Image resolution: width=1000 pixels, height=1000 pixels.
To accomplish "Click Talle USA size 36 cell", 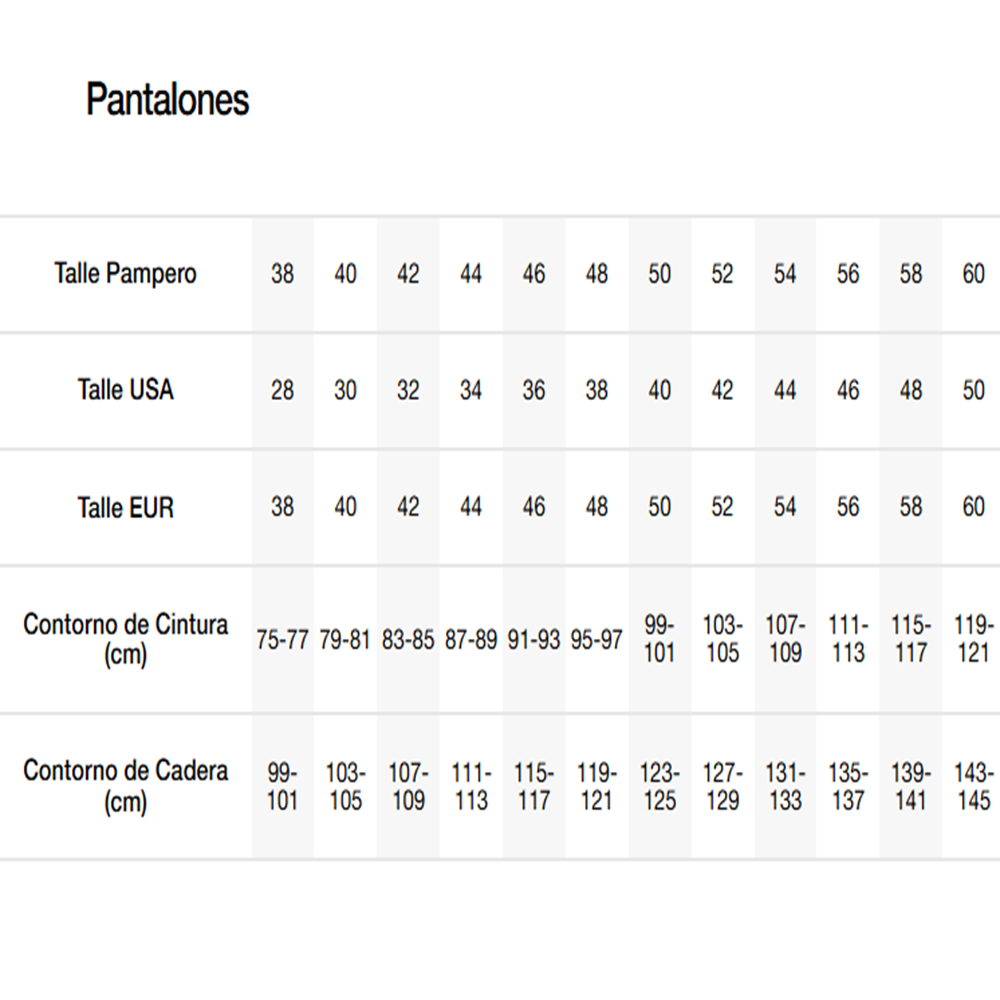I will (534, 390).
